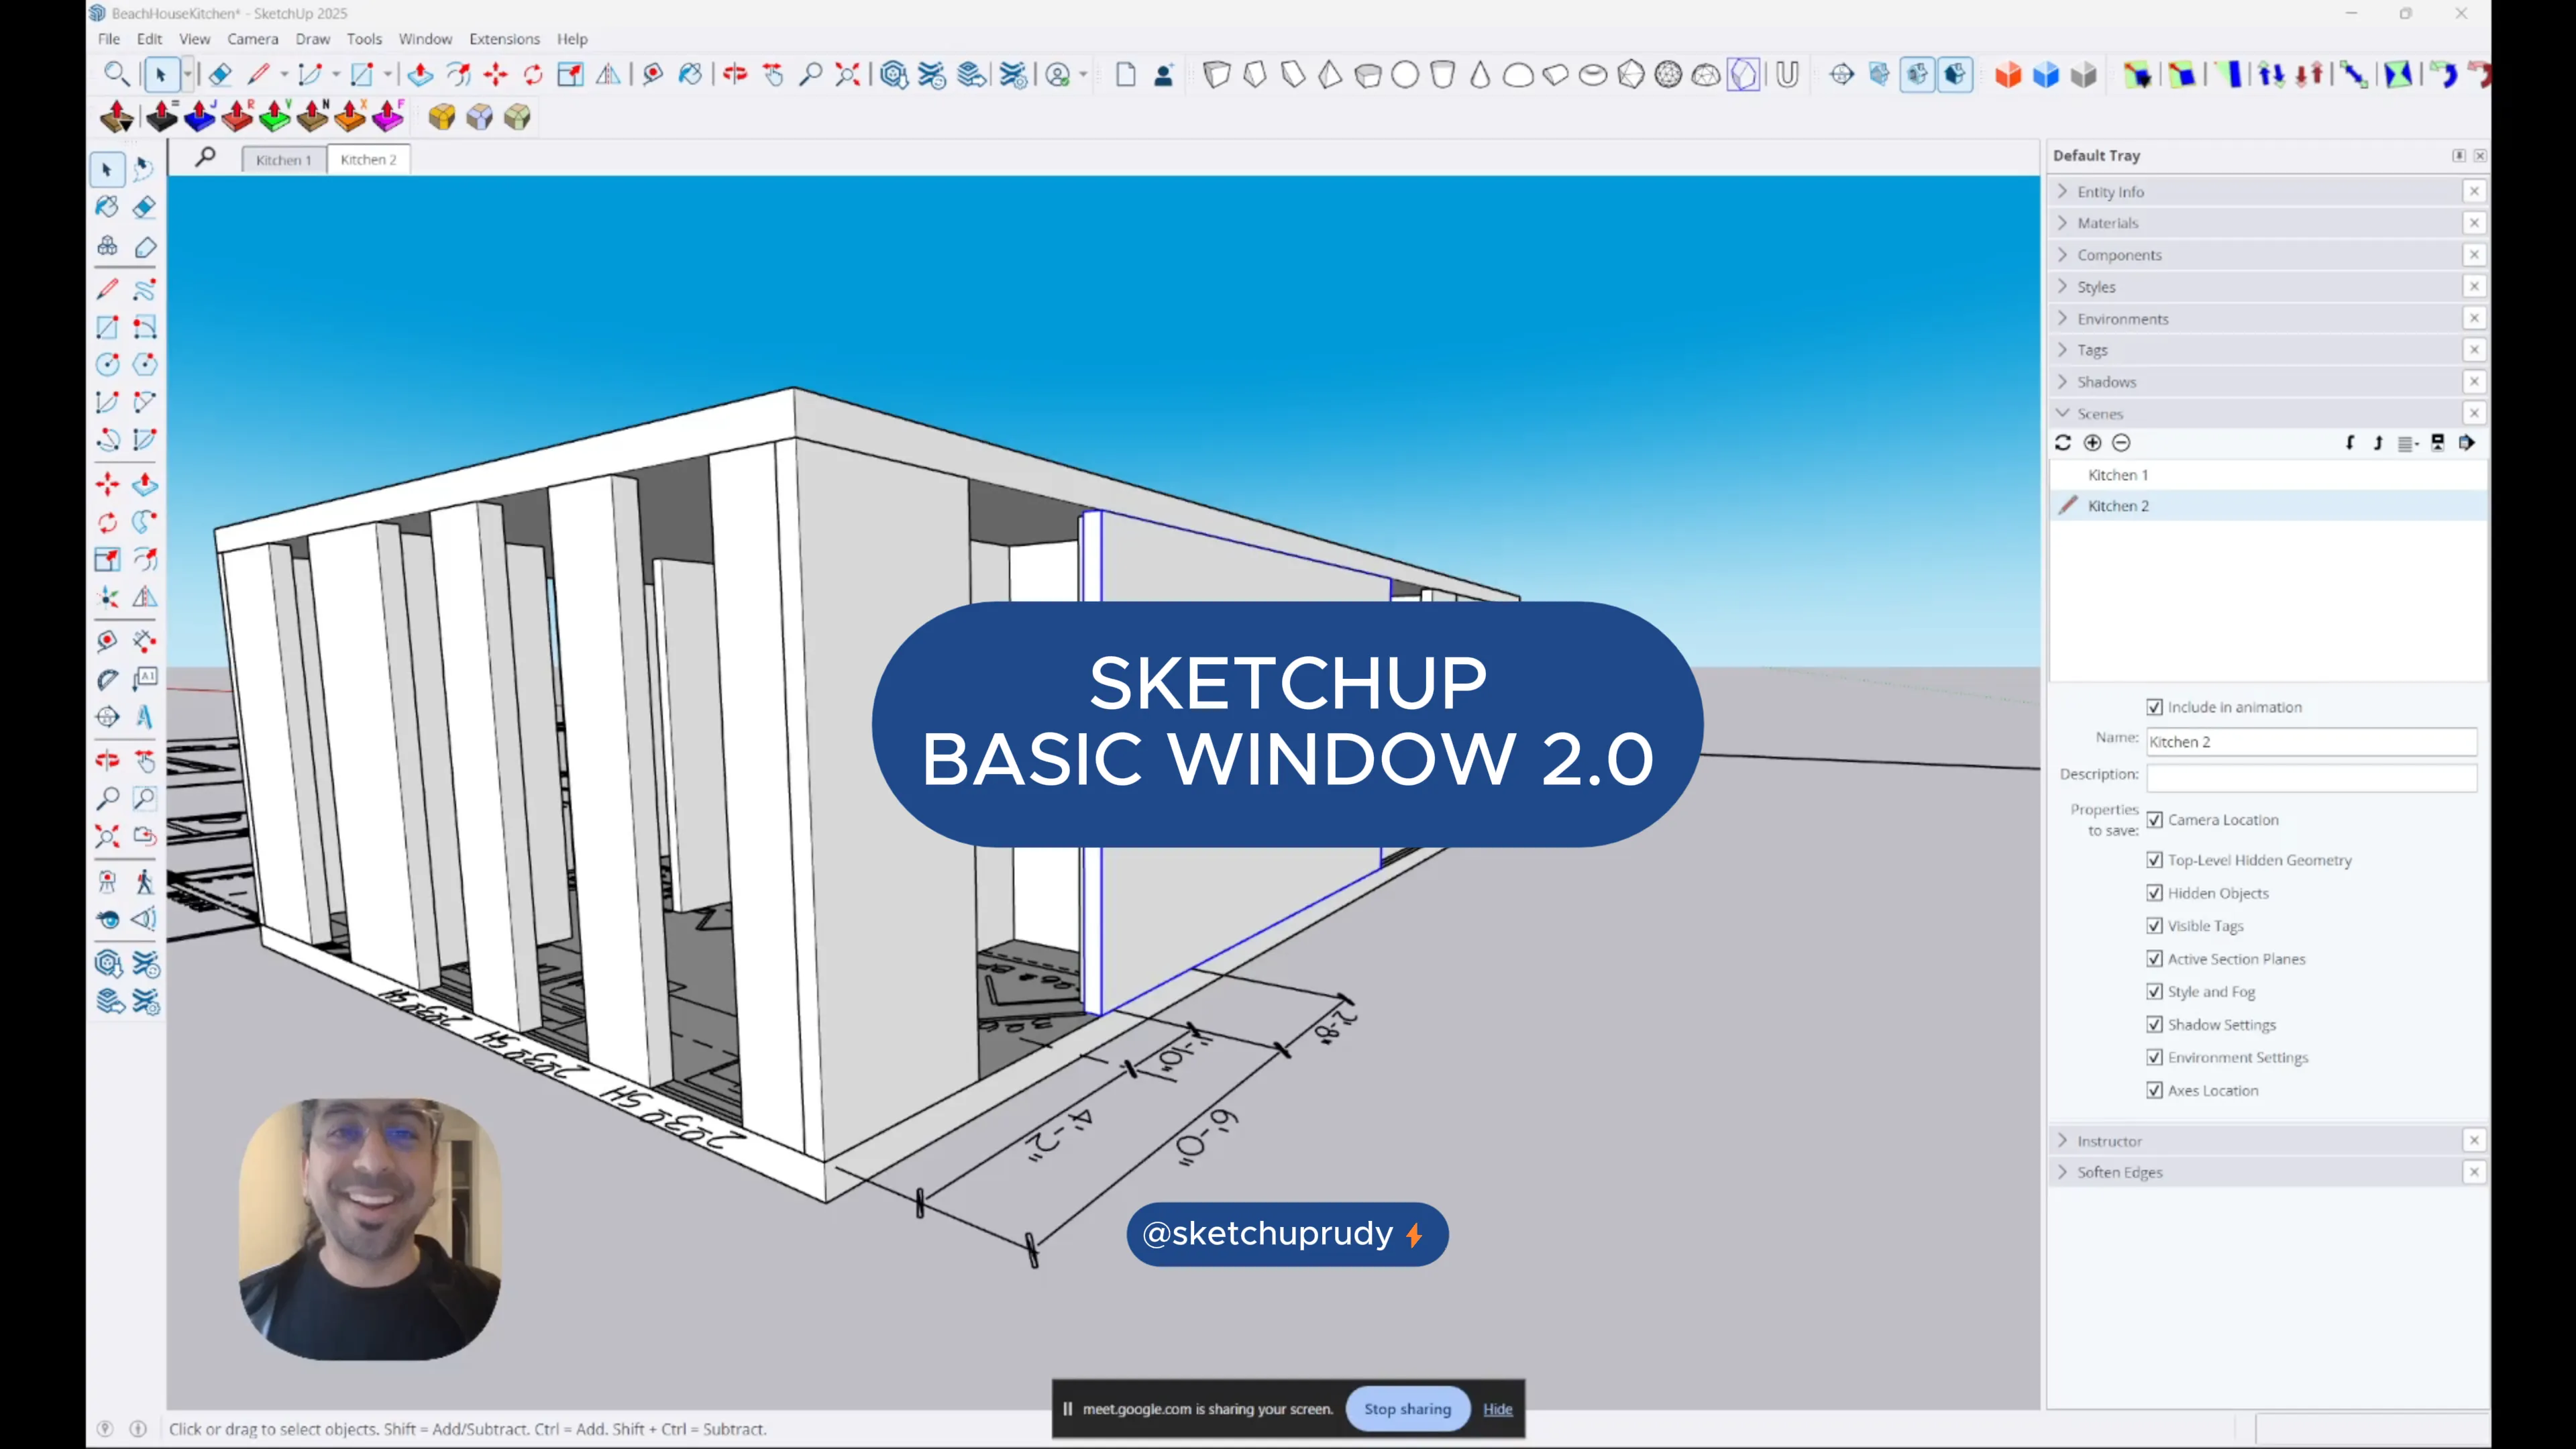This screenshot has width=2576, height=1449.
Task: Click the Update Scene refresh icon
Action: click(2063, 443)
